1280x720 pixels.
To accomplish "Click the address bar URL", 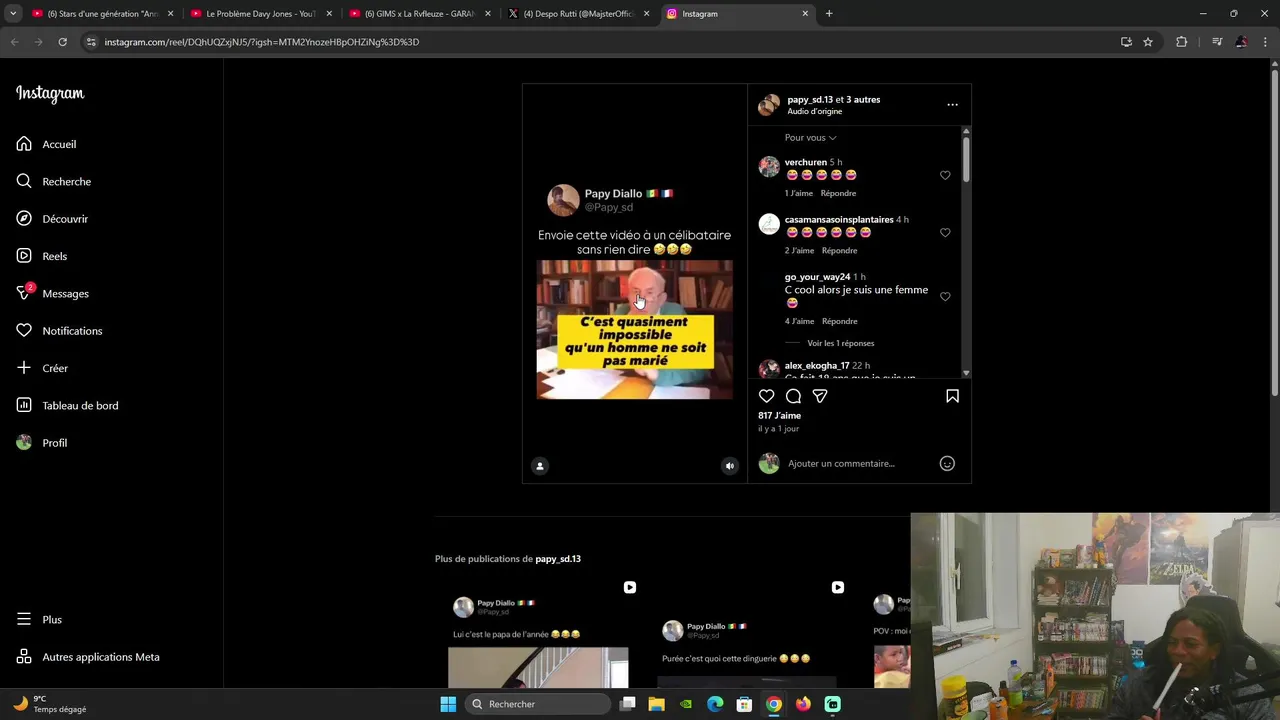I will [262, 42].
